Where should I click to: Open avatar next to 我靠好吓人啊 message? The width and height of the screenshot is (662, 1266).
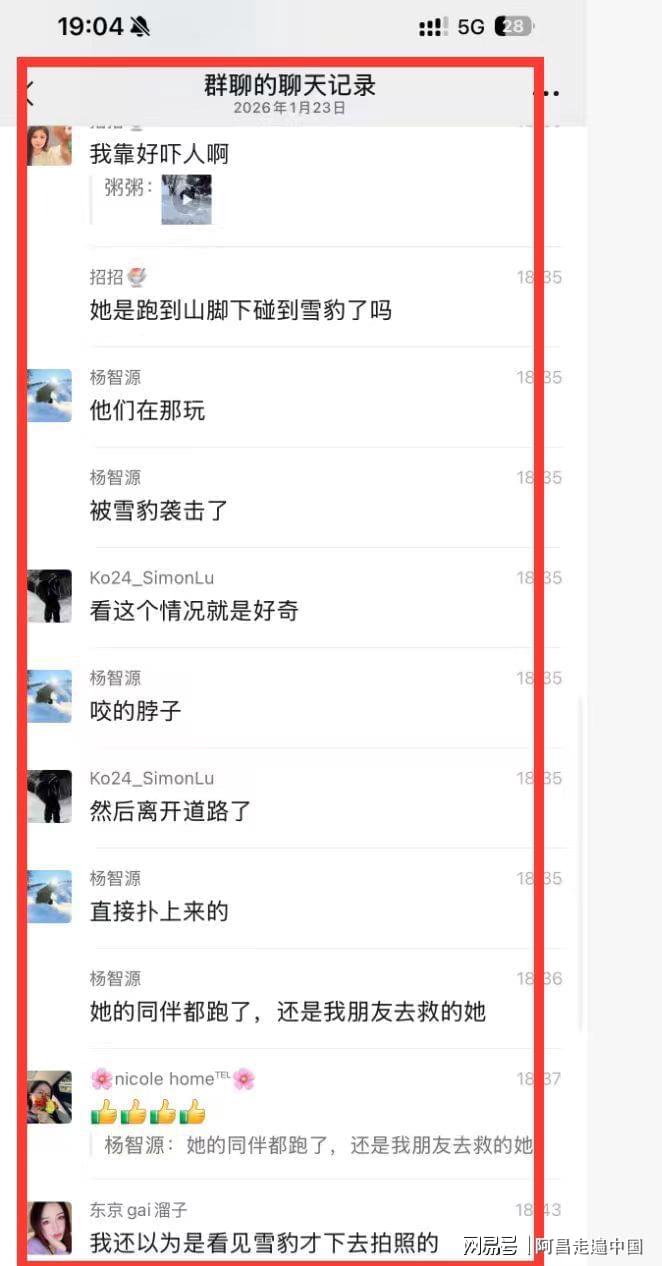(x=49, y=142)
